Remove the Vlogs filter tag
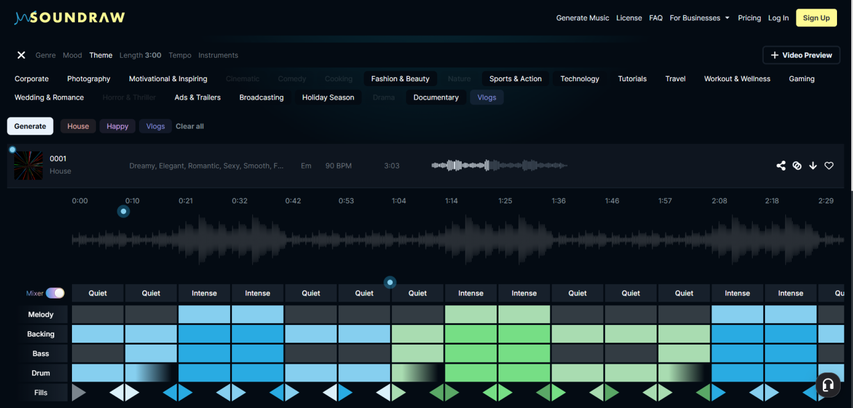 click(x=156, y=126)
